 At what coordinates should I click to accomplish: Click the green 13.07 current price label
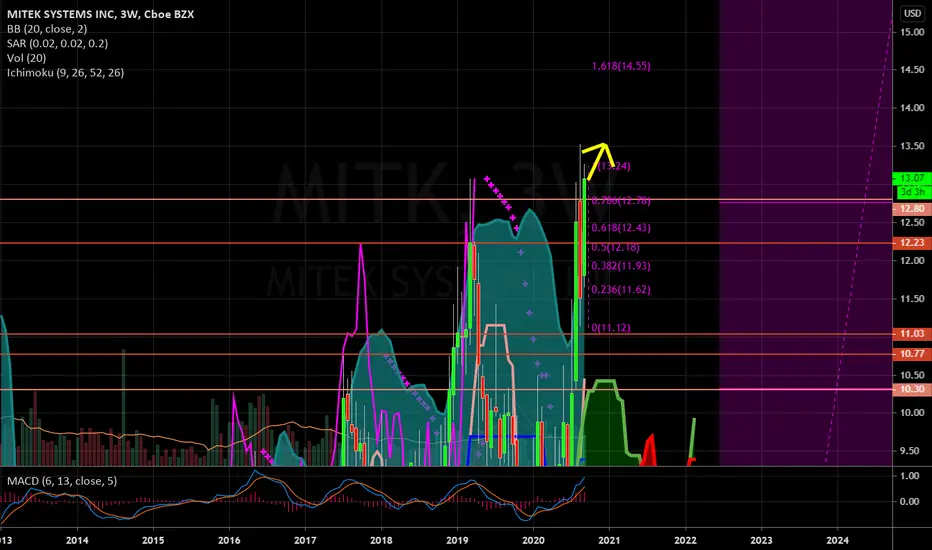912,178
